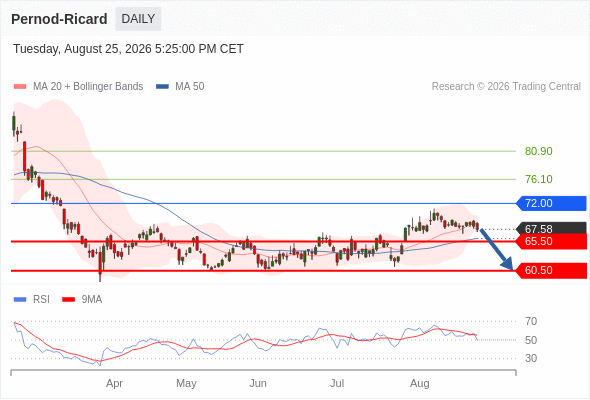Viewport: 590px width, 400px height.
Task: Click the Jul label on time axis
Action: [337, 383]
